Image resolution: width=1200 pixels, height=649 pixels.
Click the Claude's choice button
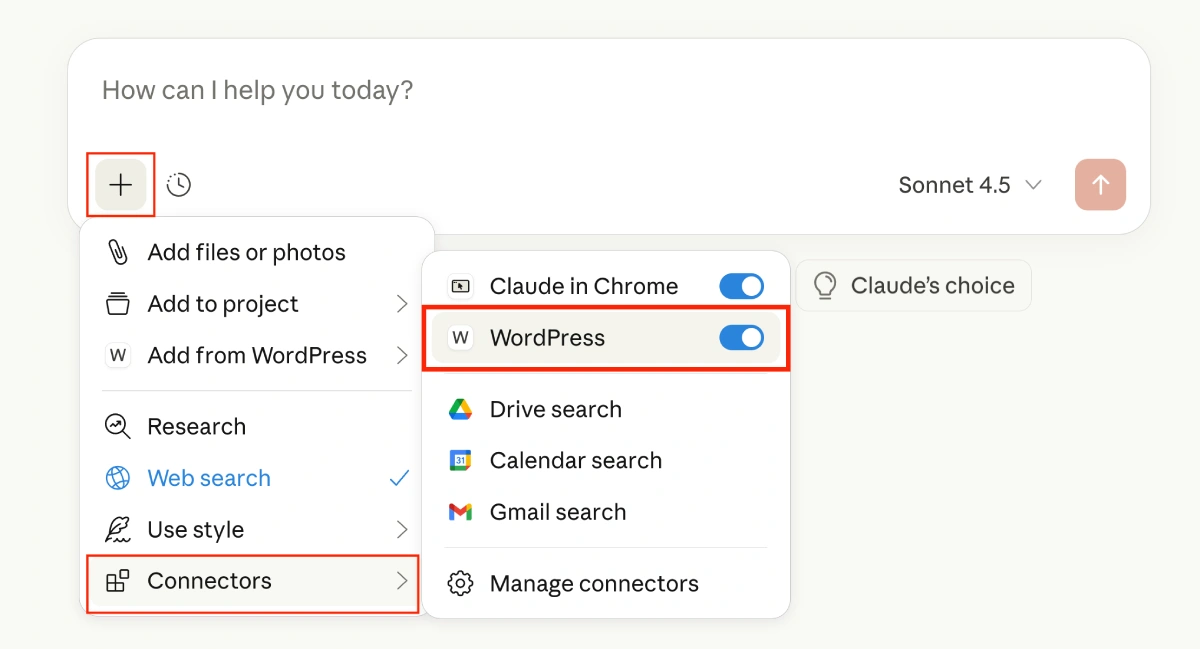click(x=913, y=286)
